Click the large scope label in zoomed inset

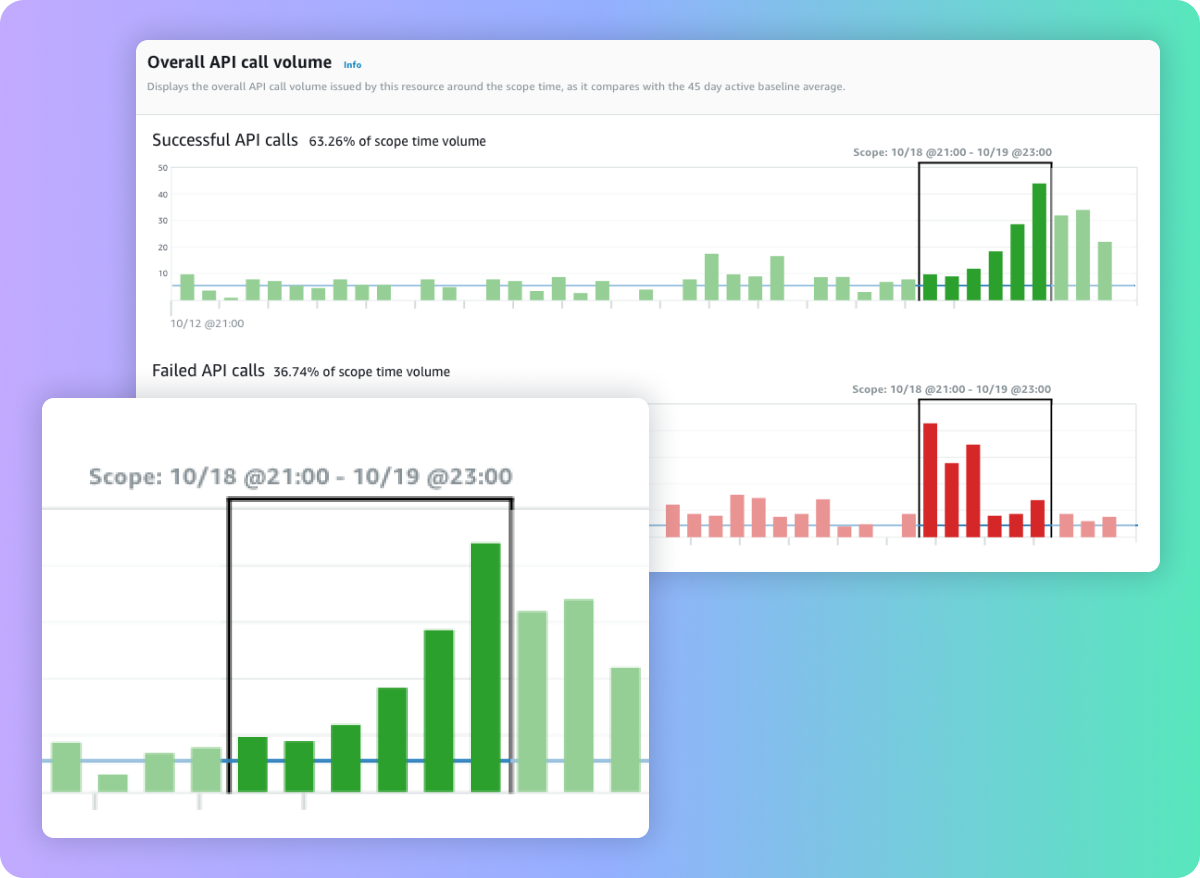click(x=300, y=476)
